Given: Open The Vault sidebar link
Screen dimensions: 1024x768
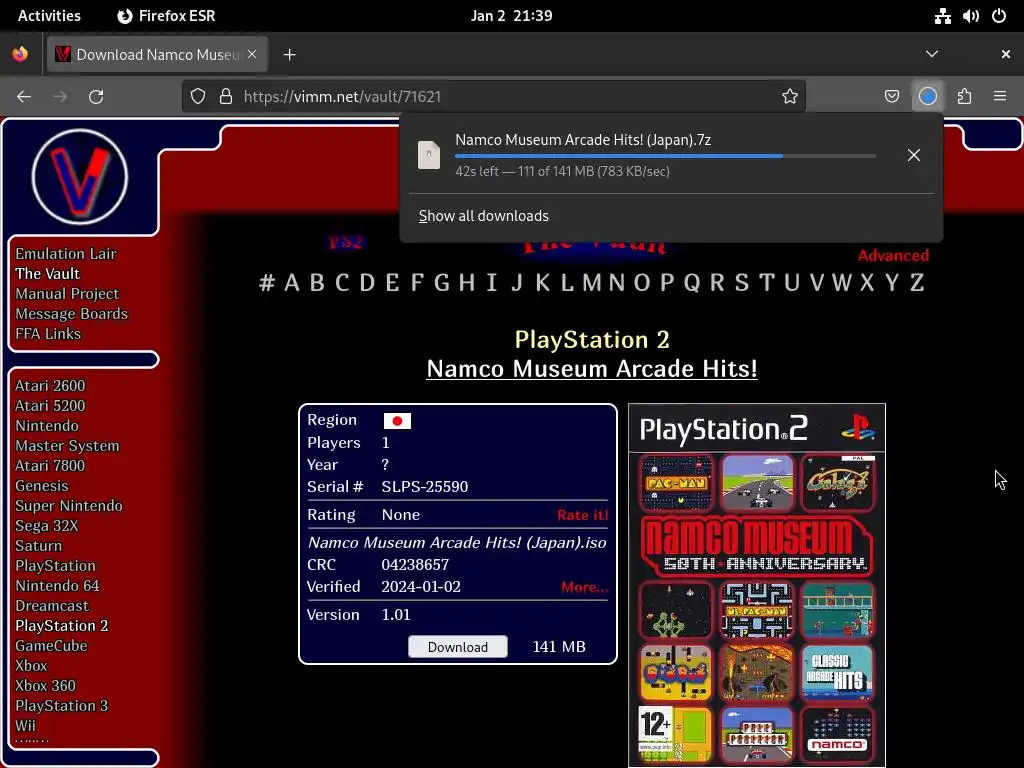Looking at the screenshot, I should [x=48, y=274].
